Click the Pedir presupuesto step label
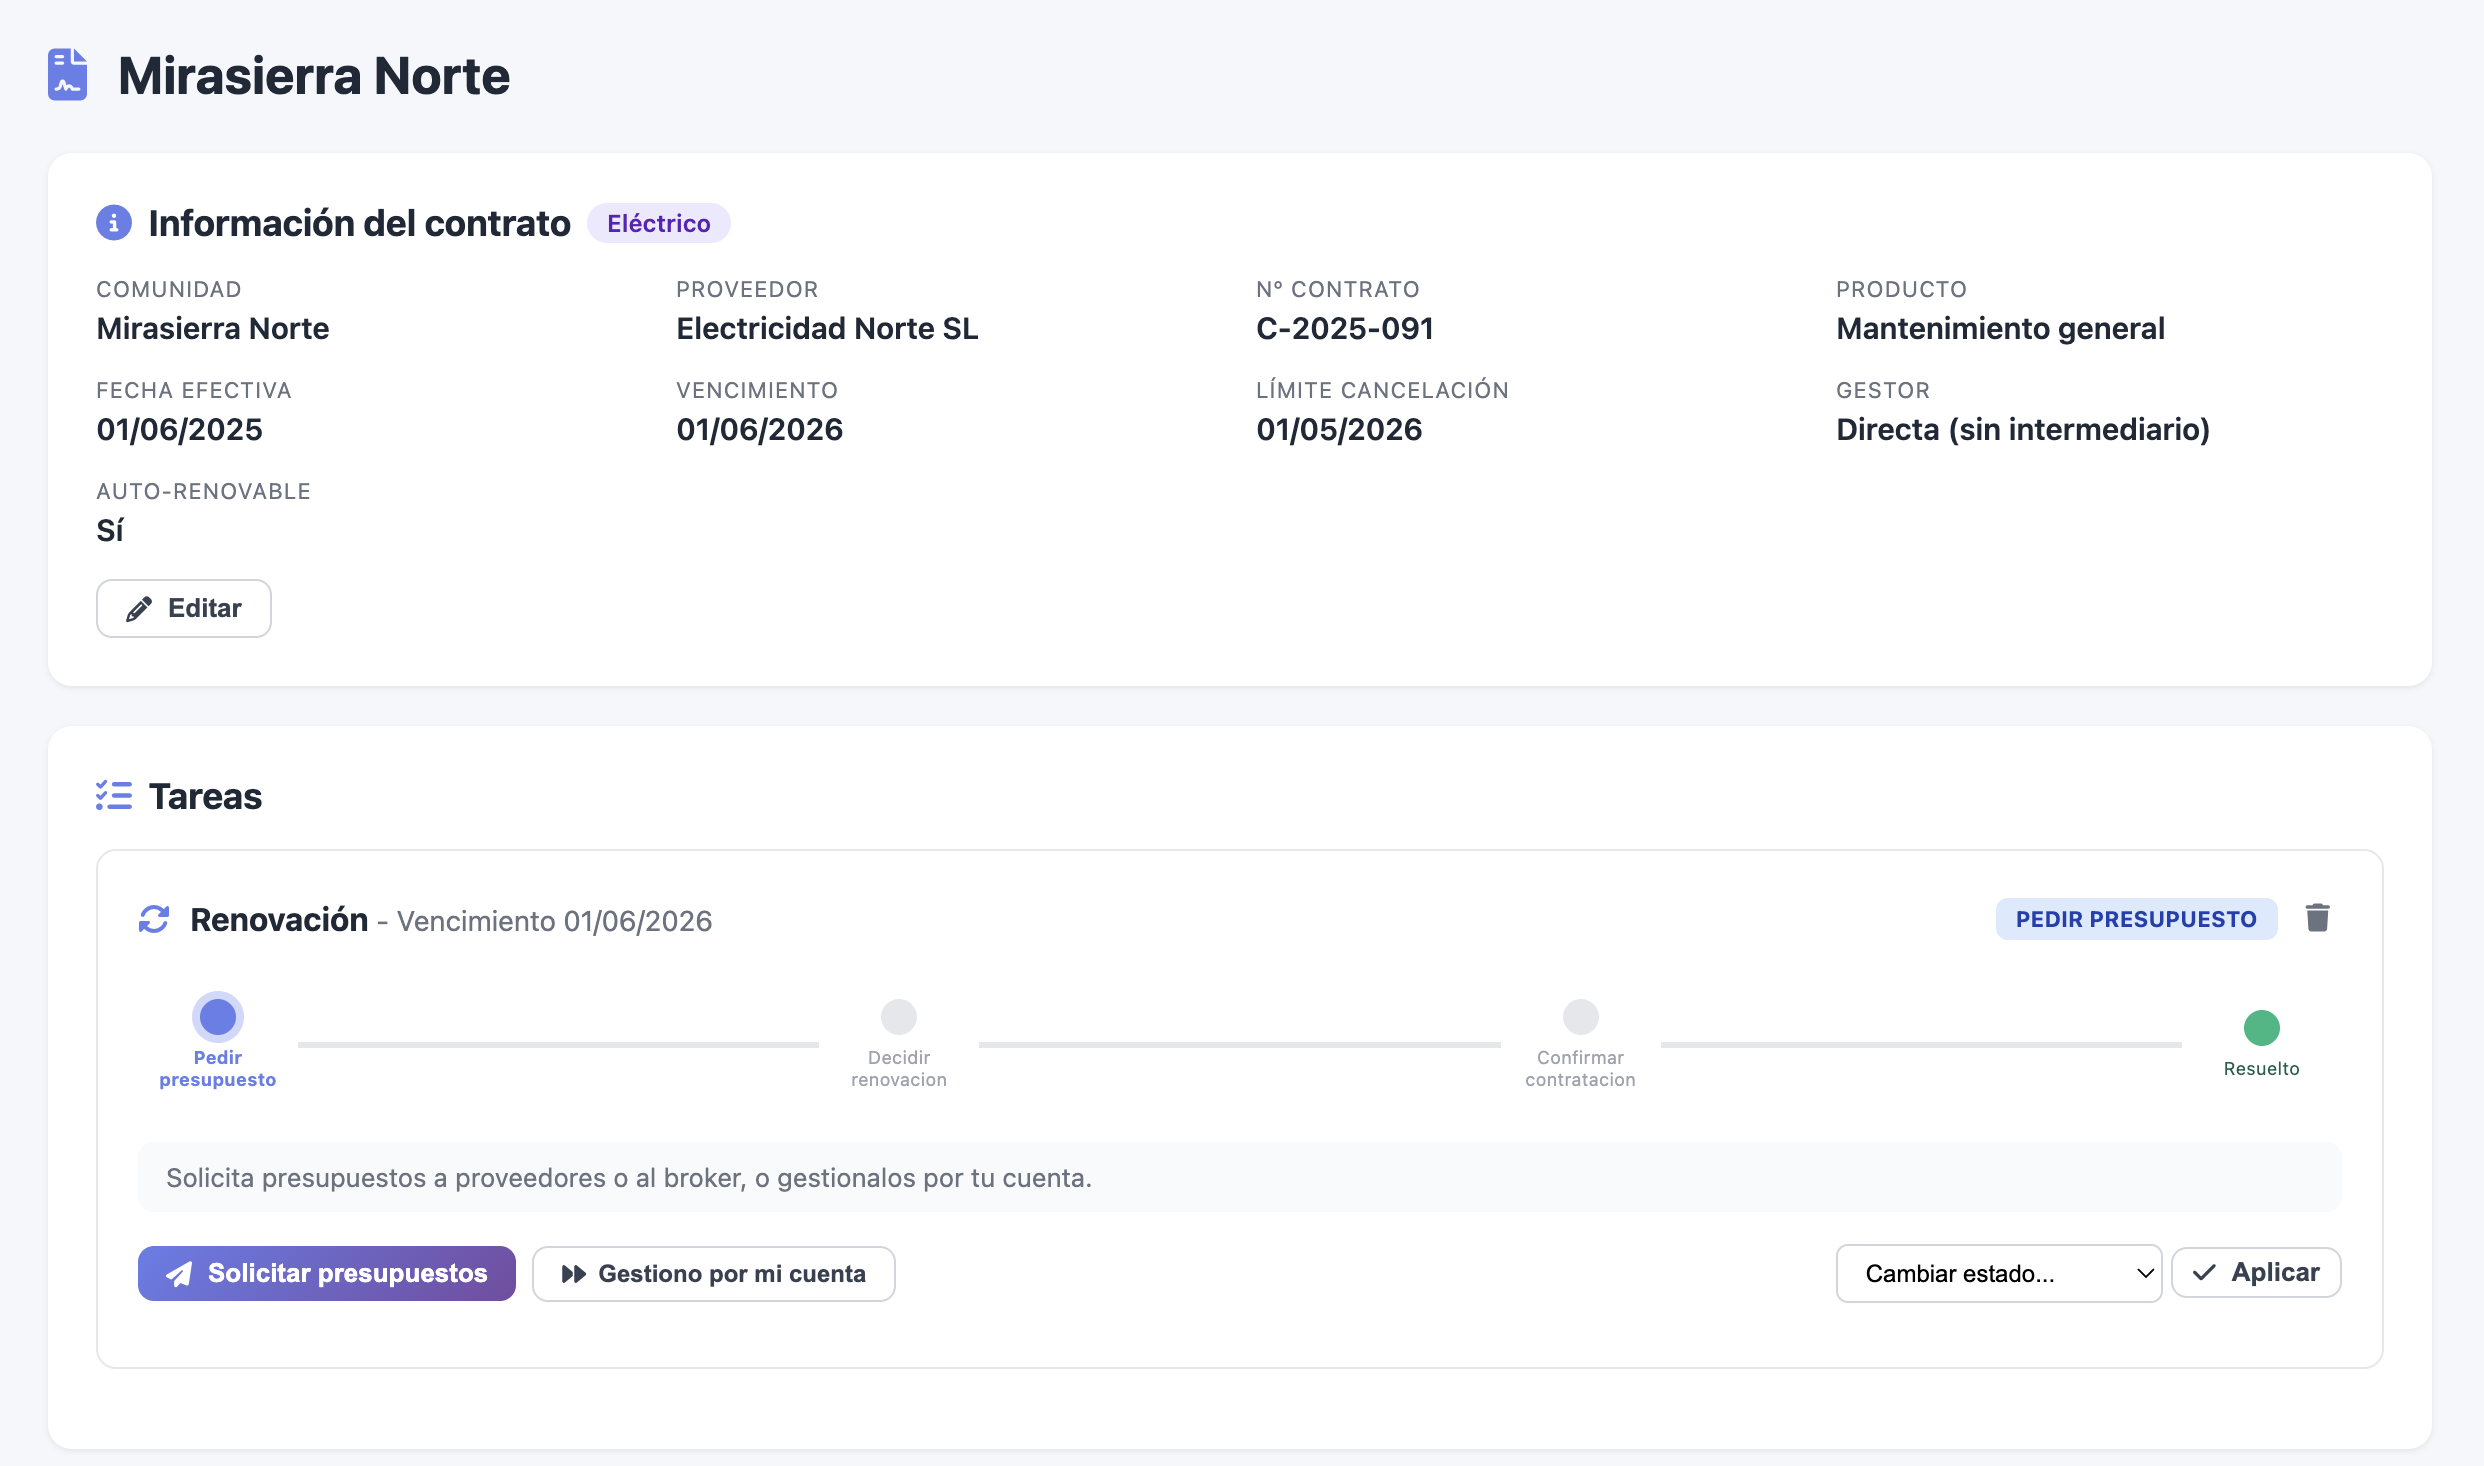Image resolution: width=2484 pixels, height=1466 pixels. tap(218, 1068)
